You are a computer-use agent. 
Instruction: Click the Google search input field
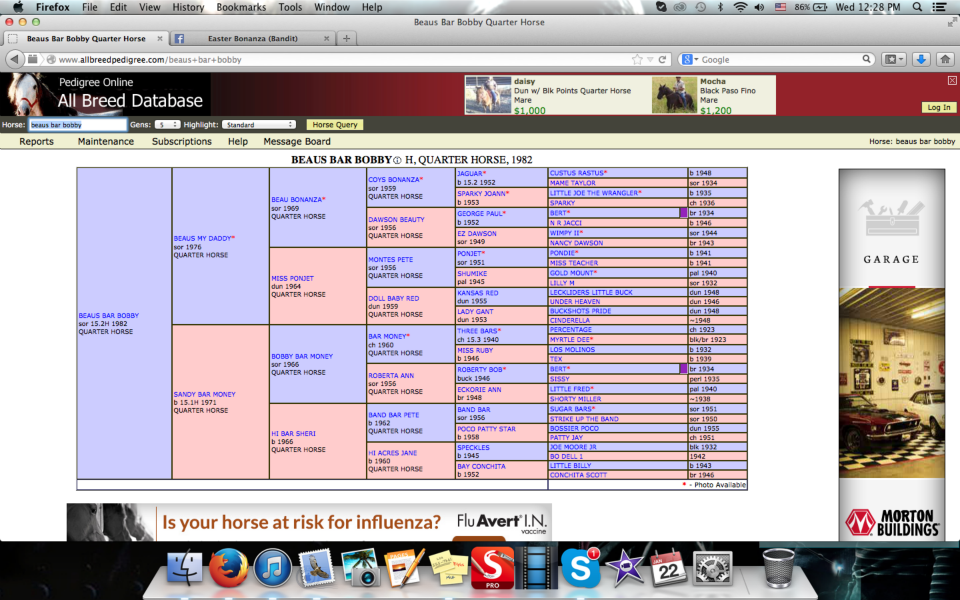click(781, 59)
